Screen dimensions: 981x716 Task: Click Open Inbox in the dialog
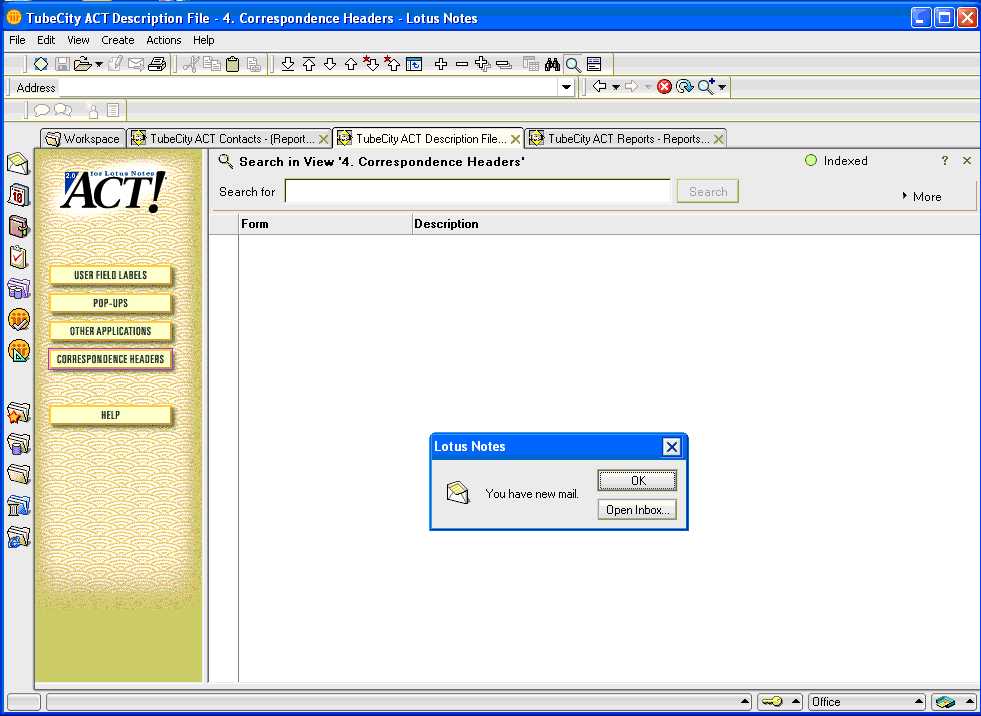coord(637,509)
